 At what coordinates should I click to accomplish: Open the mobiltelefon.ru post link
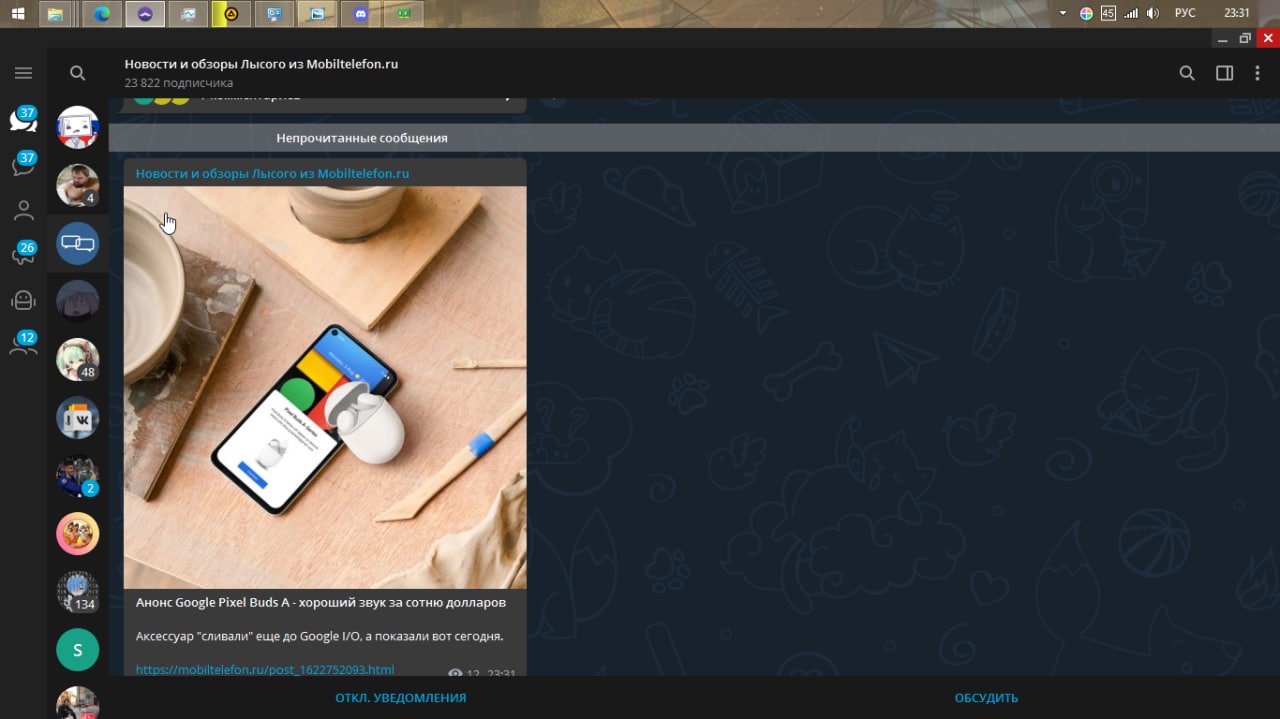click(x=265, y=670)
